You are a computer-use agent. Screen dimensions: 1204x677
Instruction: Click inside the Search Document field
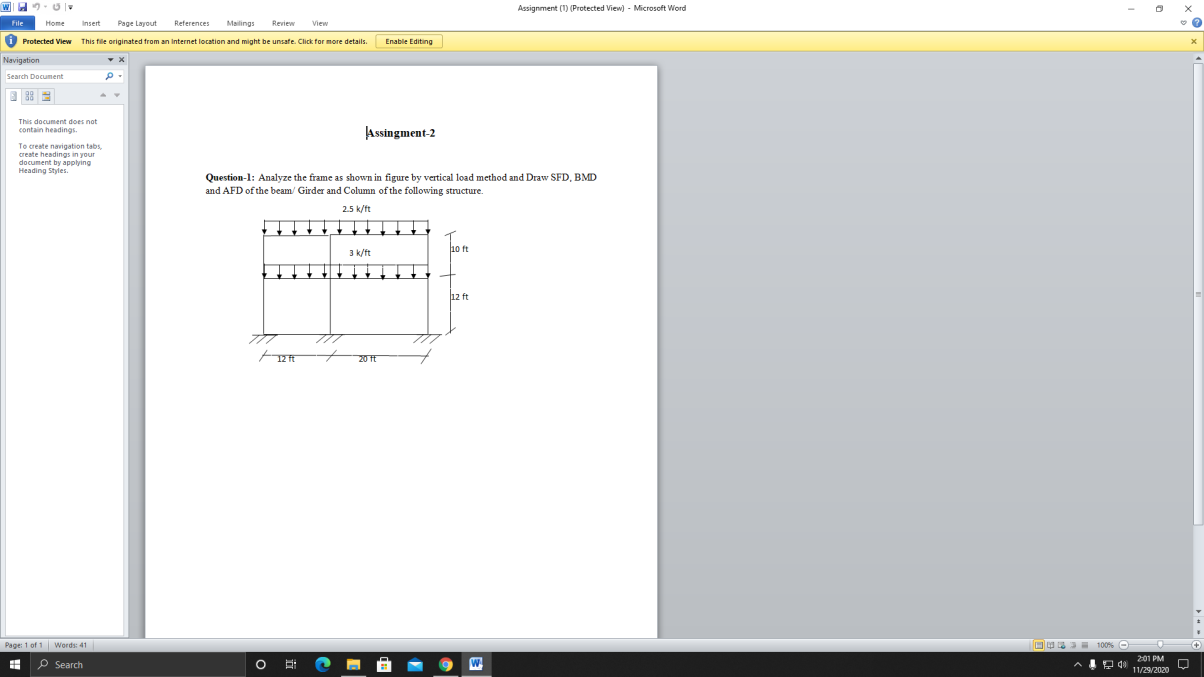pyautogui.click(x=55, y=76)
